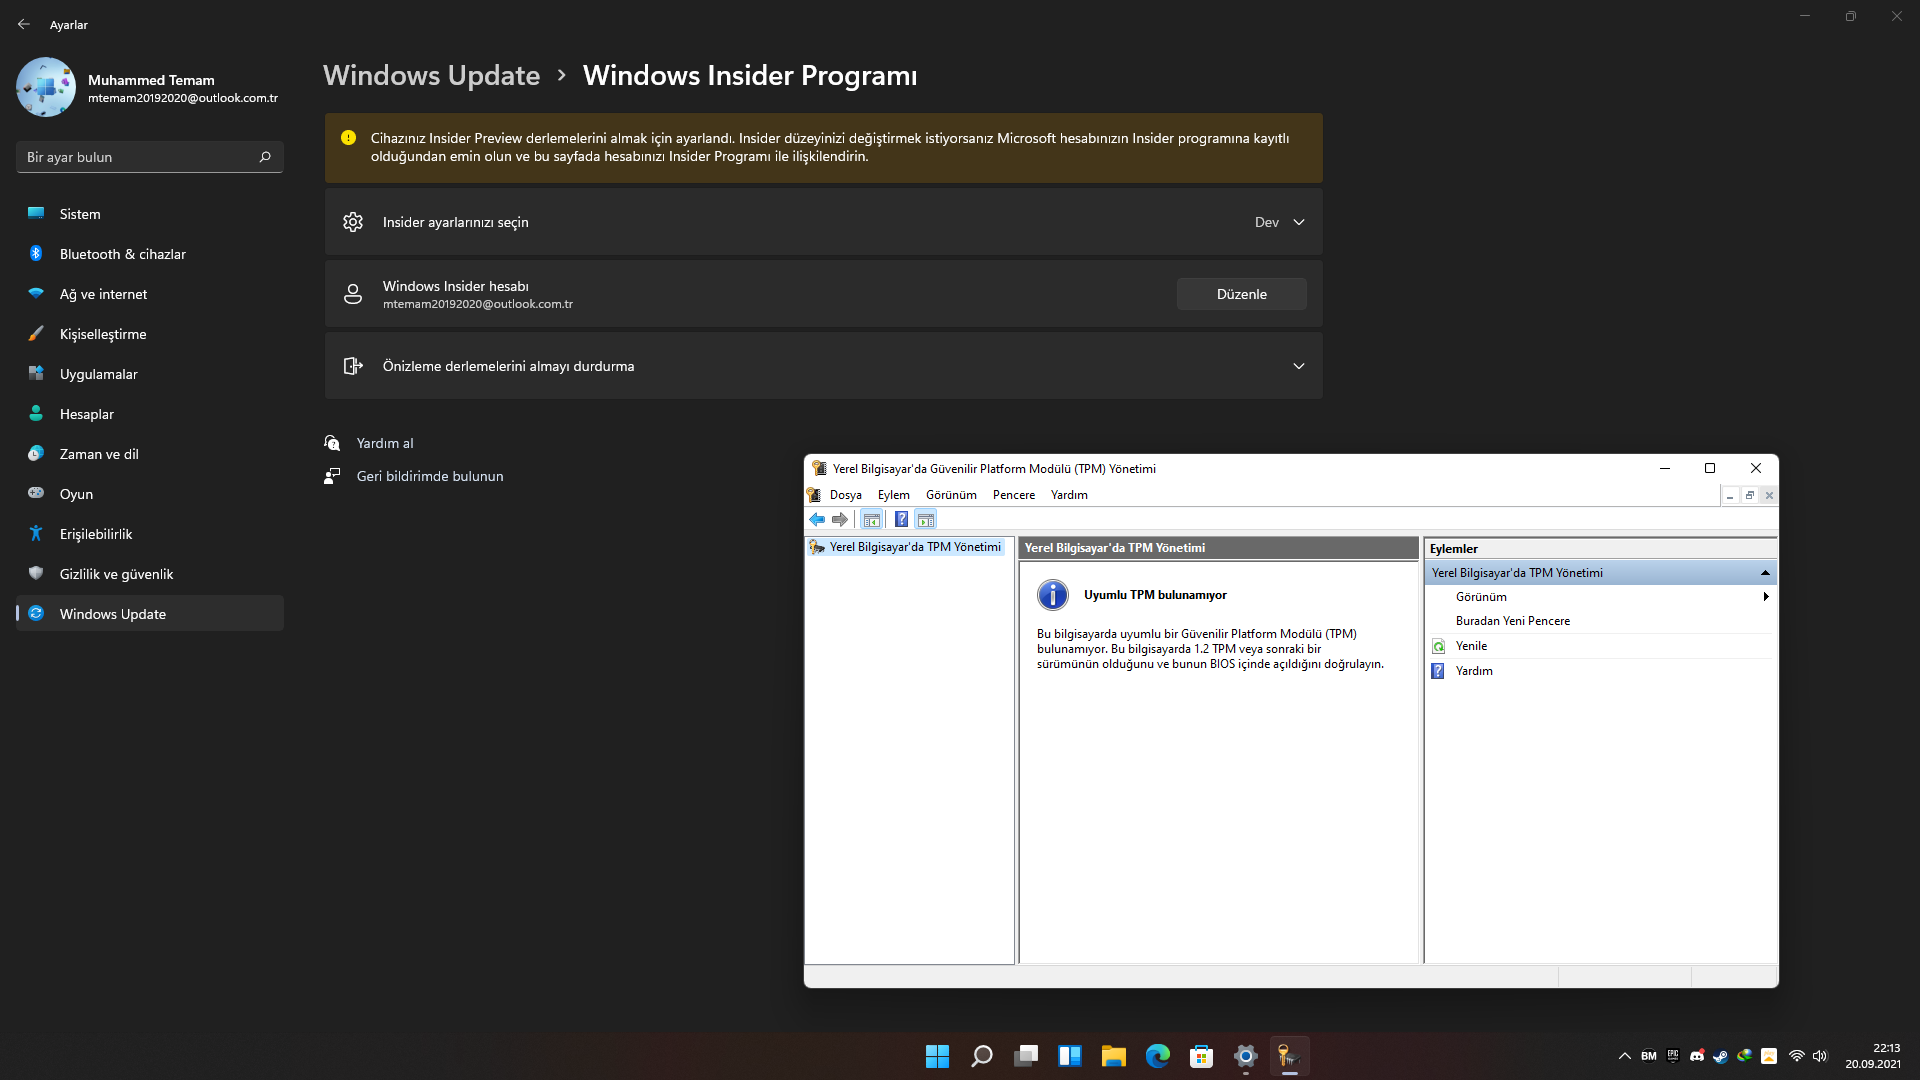The width and height of the screenshot is (1920, 1080).
Task: Toggle the console tree pane toolbar icon
Action: tap(872, 519)
